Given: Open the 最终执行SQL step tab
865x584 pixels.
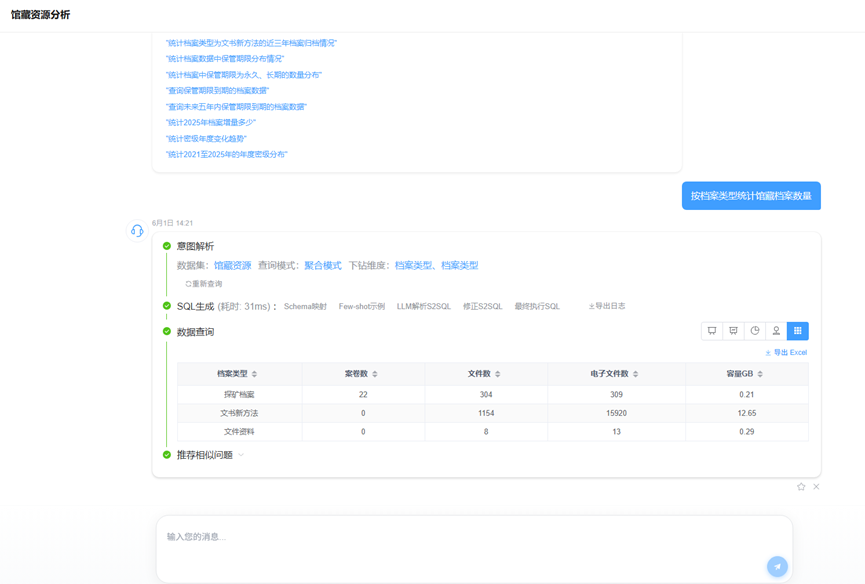Looking at the screenshot, I should (x=537, y=306).
